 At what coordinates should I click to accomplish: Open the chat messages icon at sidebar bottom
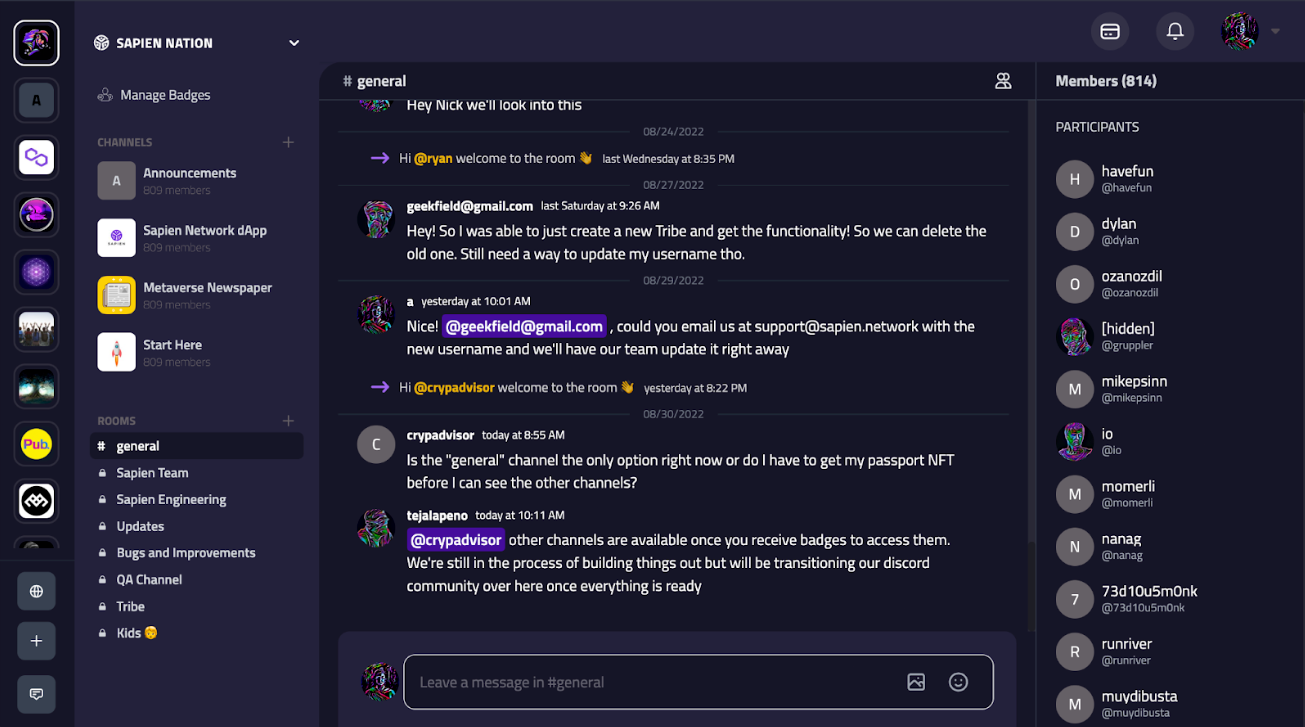[36, 694]
